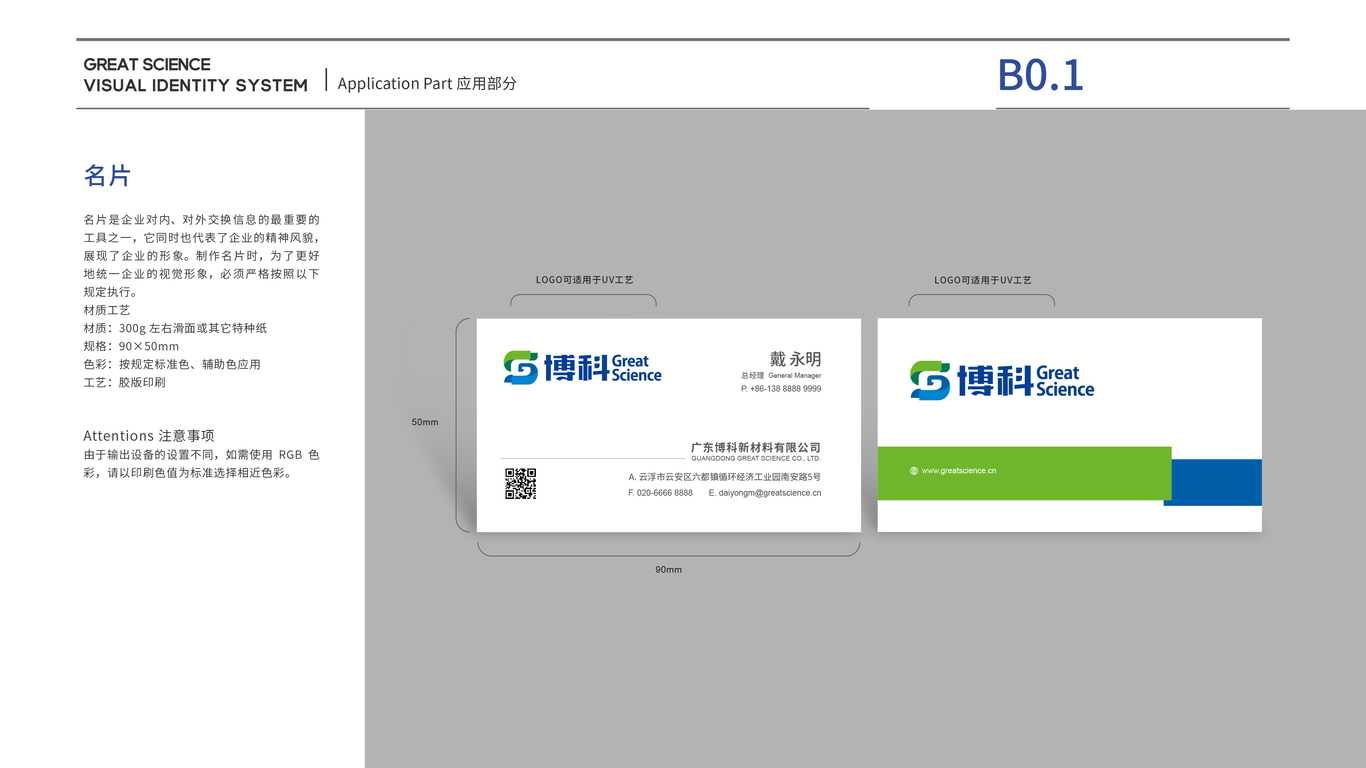Click the 博科 wordmark on the back card
This screenshot has height=768, width=1366.
995,381
